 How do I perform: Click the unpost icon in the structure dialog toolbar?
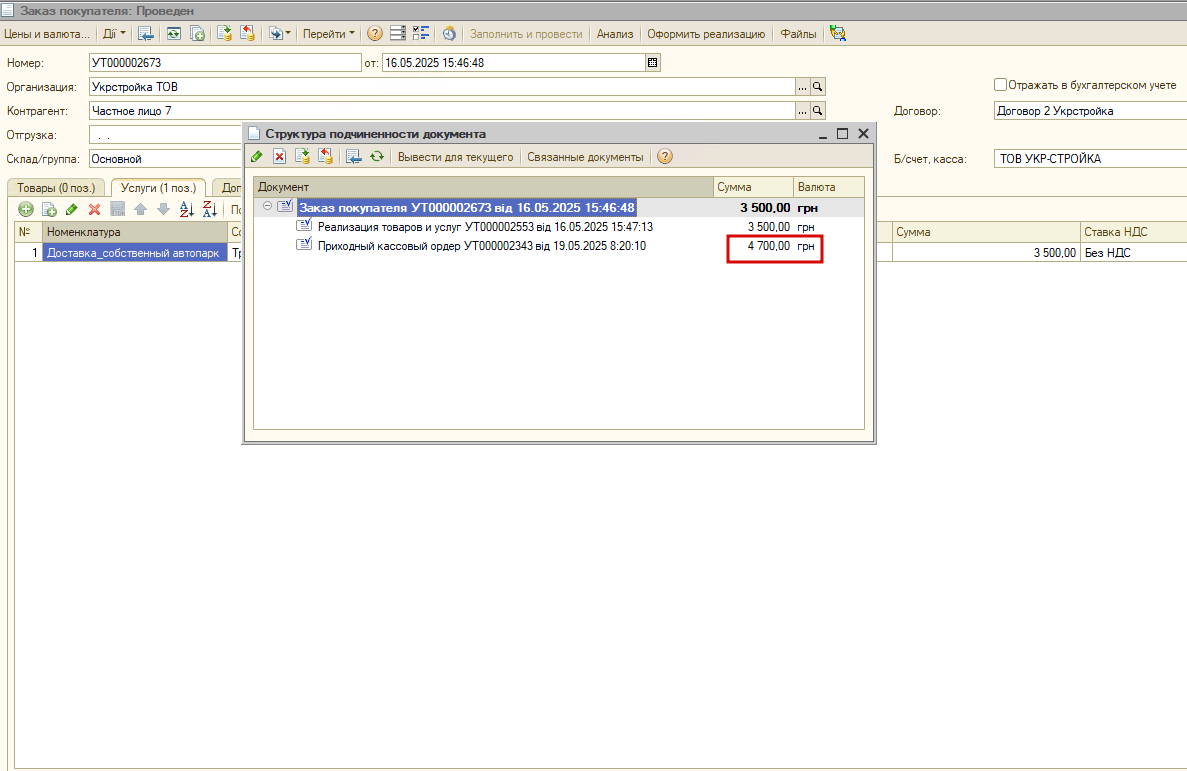326,157
